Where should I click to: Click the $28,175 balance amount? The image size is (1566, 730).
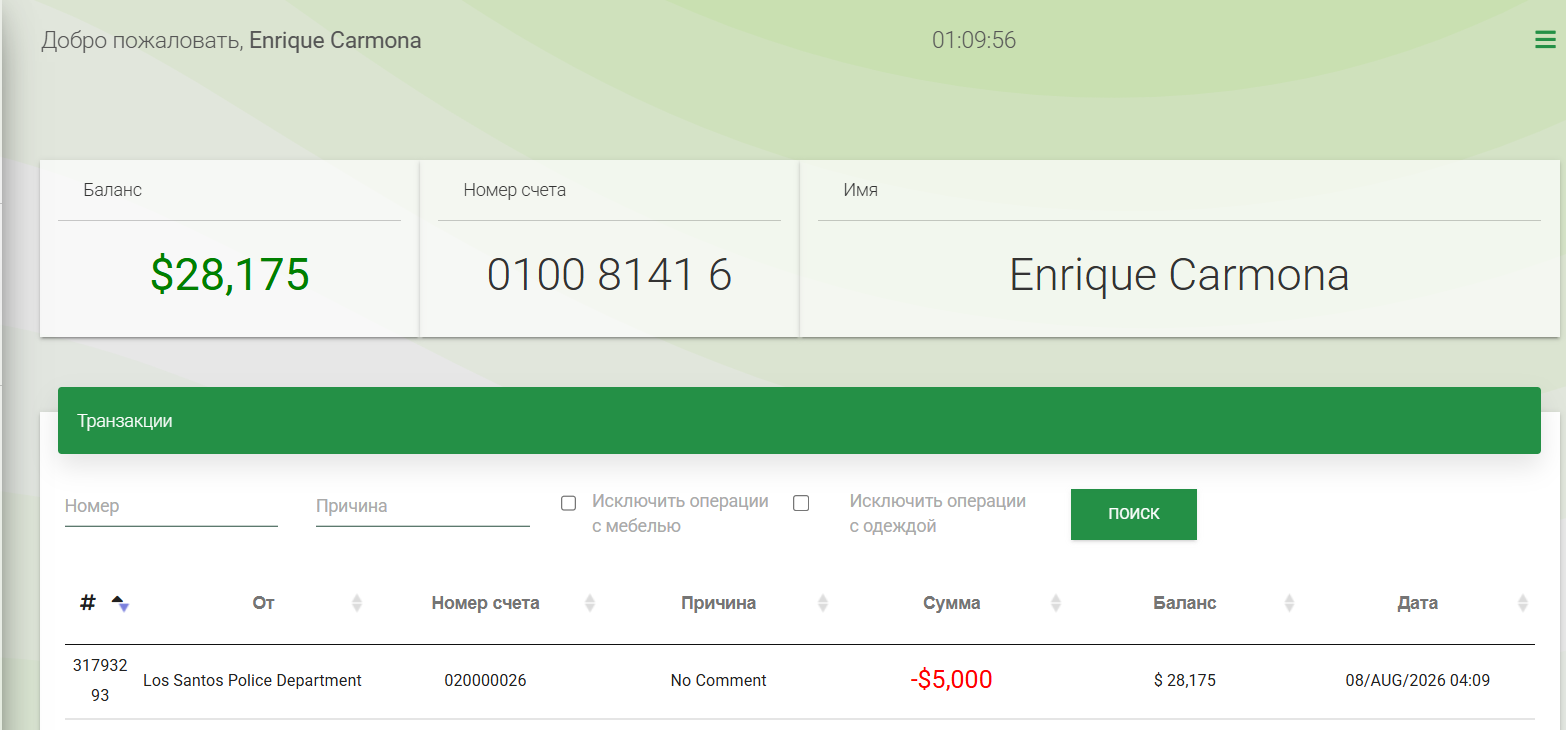point(230,275)
